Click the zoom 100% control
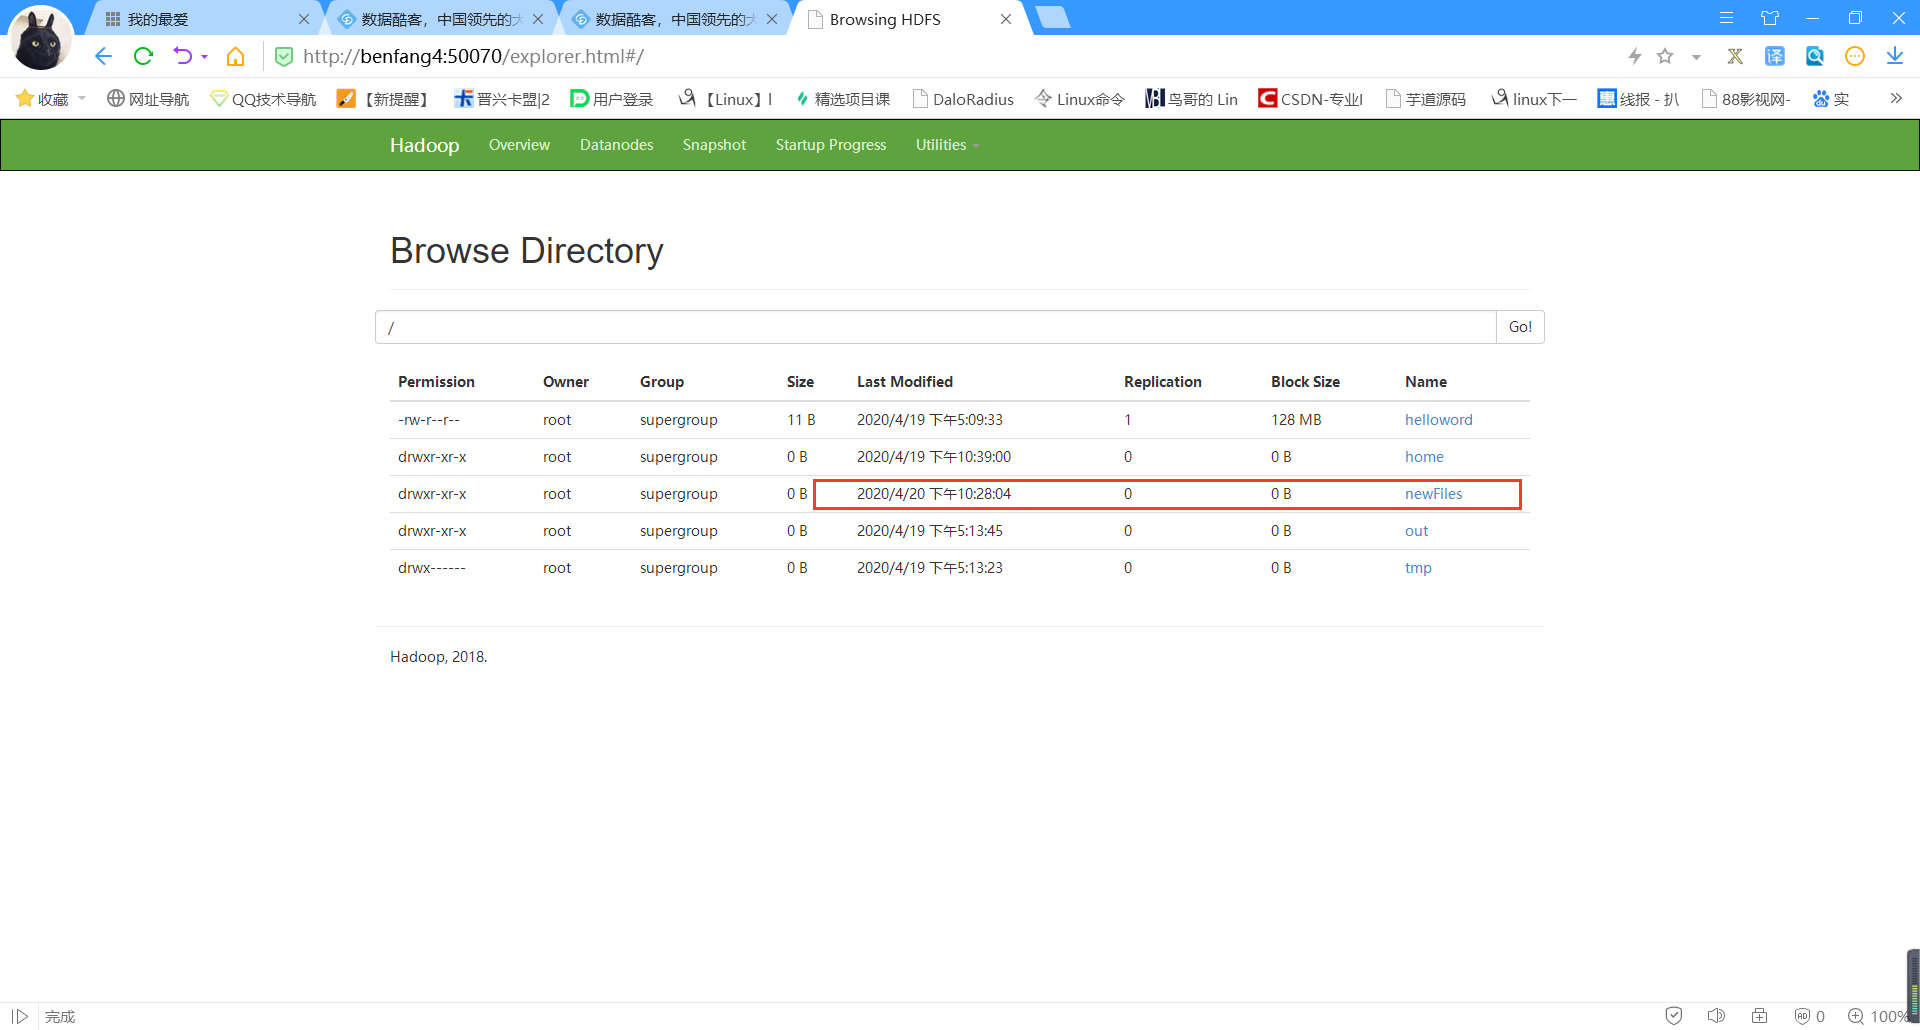 tap(1878, 1016)
